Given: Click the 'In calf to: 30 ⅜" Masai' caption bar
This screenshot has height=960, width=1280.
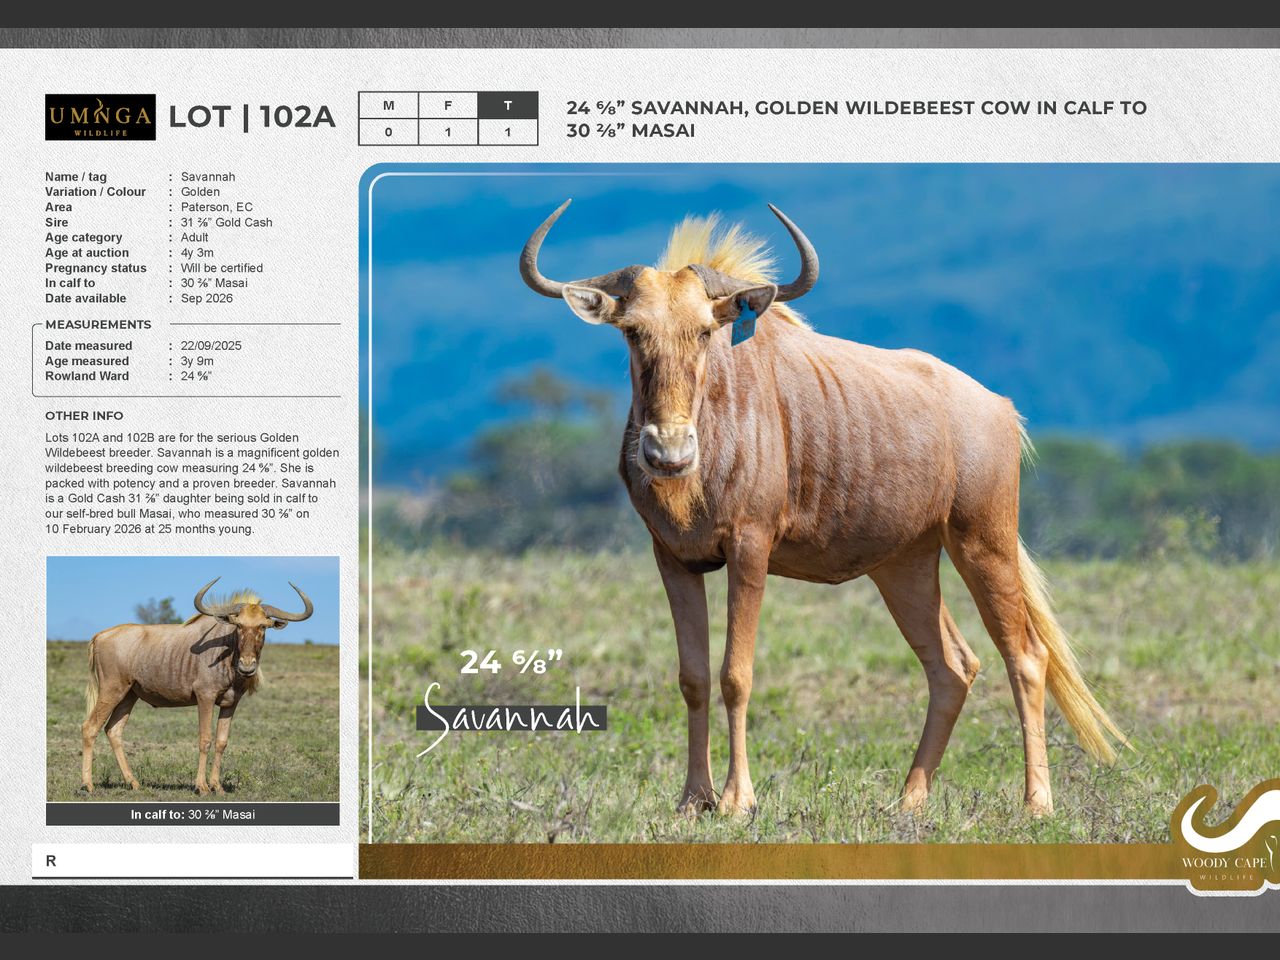Looking at the screenshot, I should click(x=193, y=815).
